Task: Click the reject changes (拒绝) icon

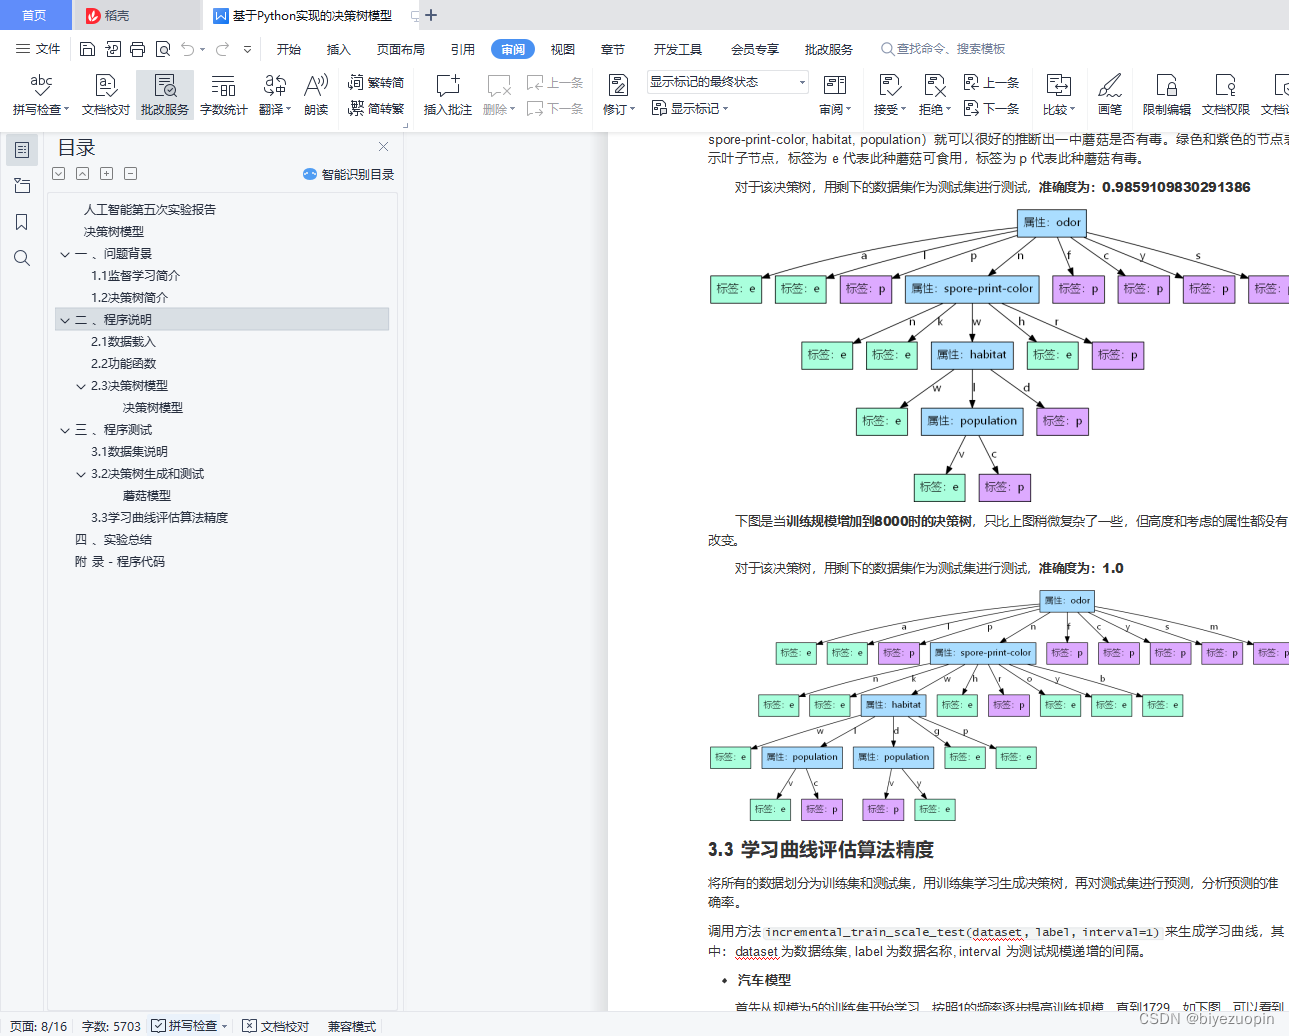Action: pos(934,84)
